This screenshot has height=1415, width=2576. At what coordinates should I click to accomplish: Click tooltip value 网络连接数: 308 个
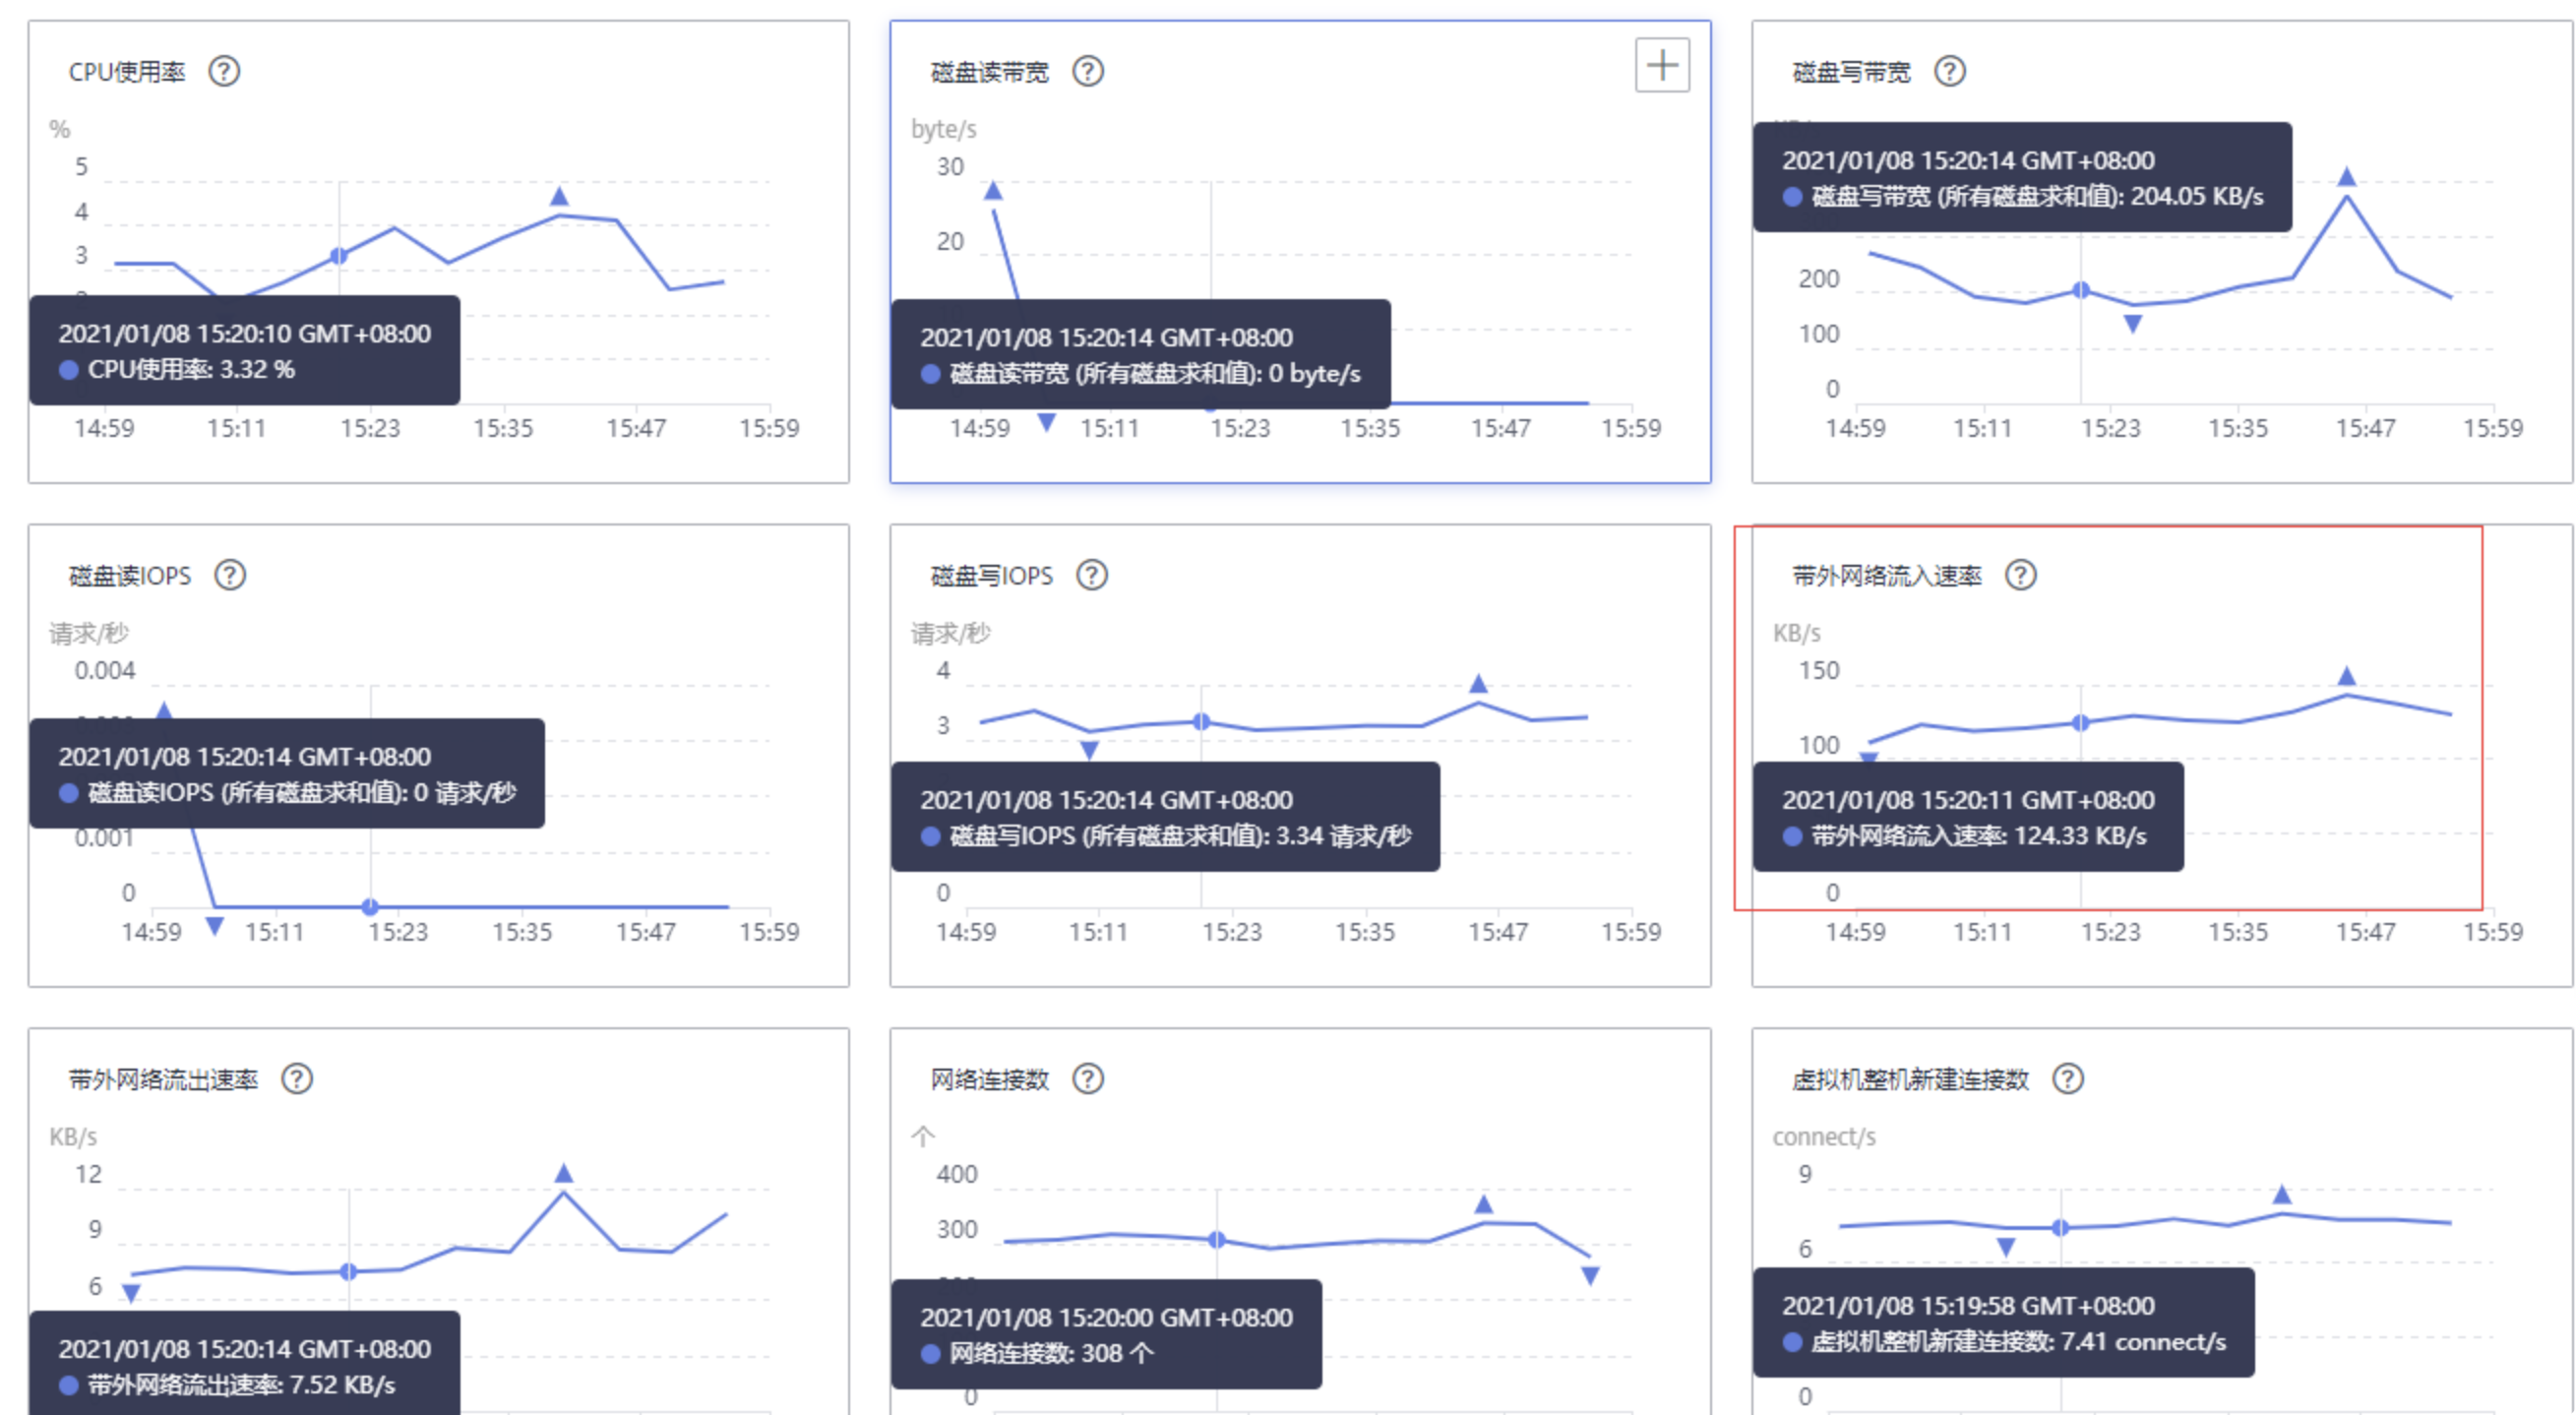tap(1052, 1353)
